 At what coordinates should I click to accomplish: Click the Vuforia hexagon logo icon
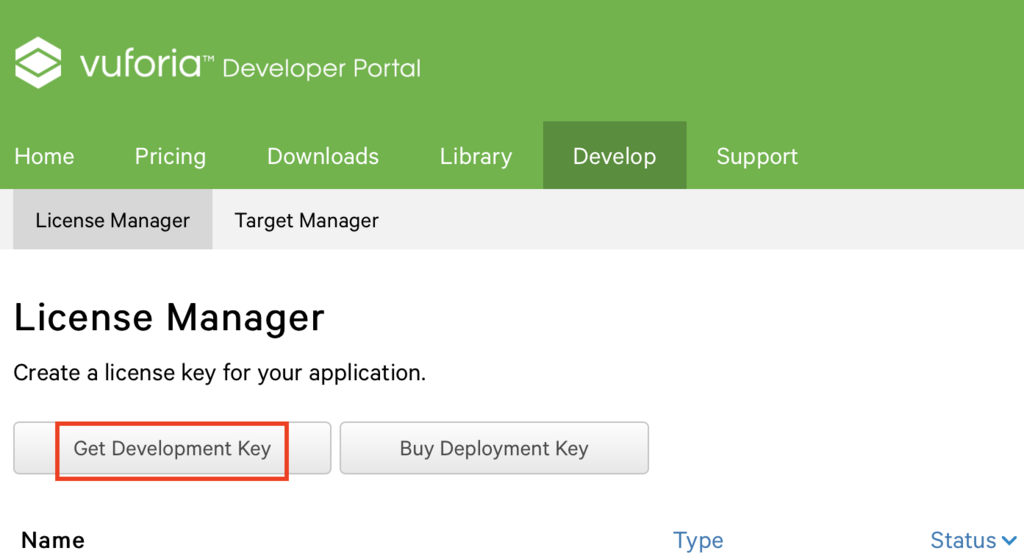pyautogui.click(x=39, y=63)
